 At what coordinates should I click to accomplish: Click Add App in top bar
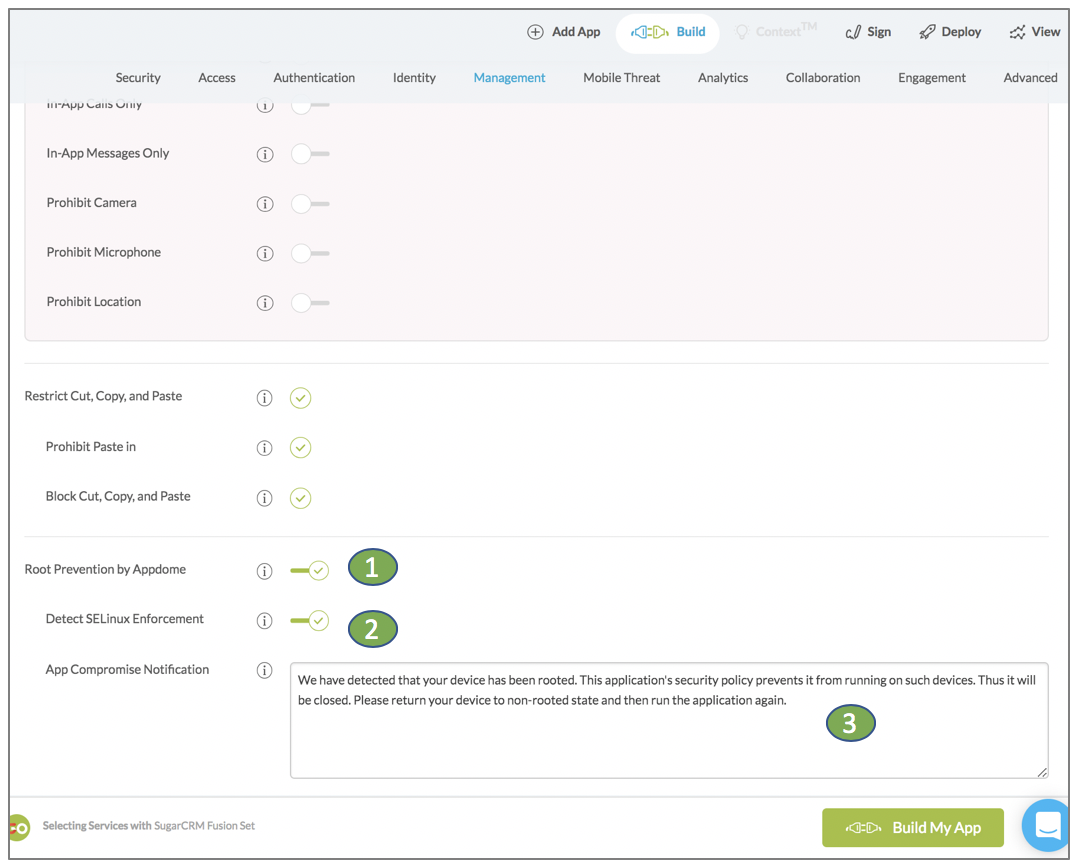[x=564, y=32]
